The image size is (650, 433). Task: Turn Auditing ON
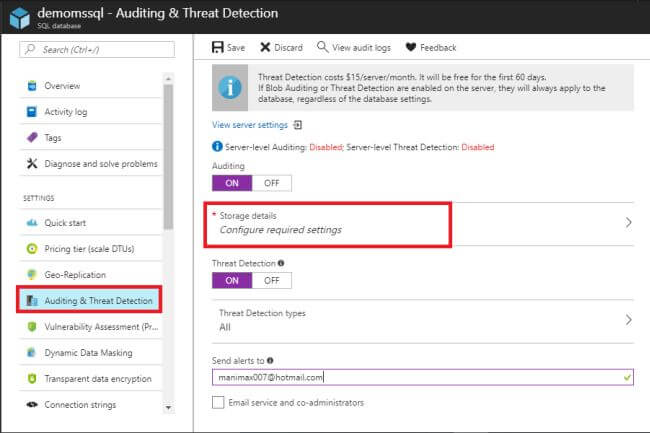[232, 183]
